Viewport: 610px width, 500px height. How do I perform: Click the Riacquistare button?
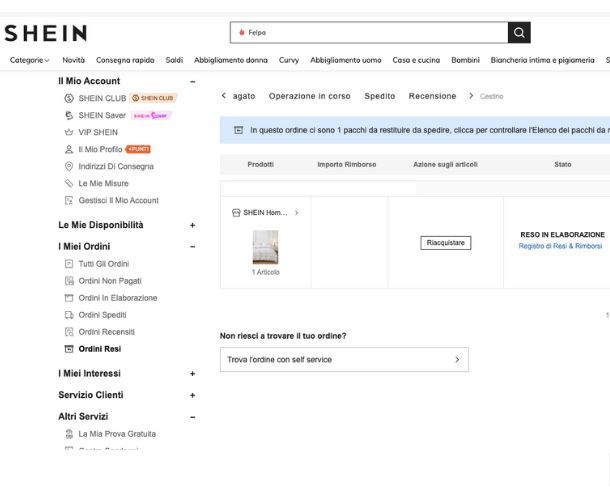445,243
